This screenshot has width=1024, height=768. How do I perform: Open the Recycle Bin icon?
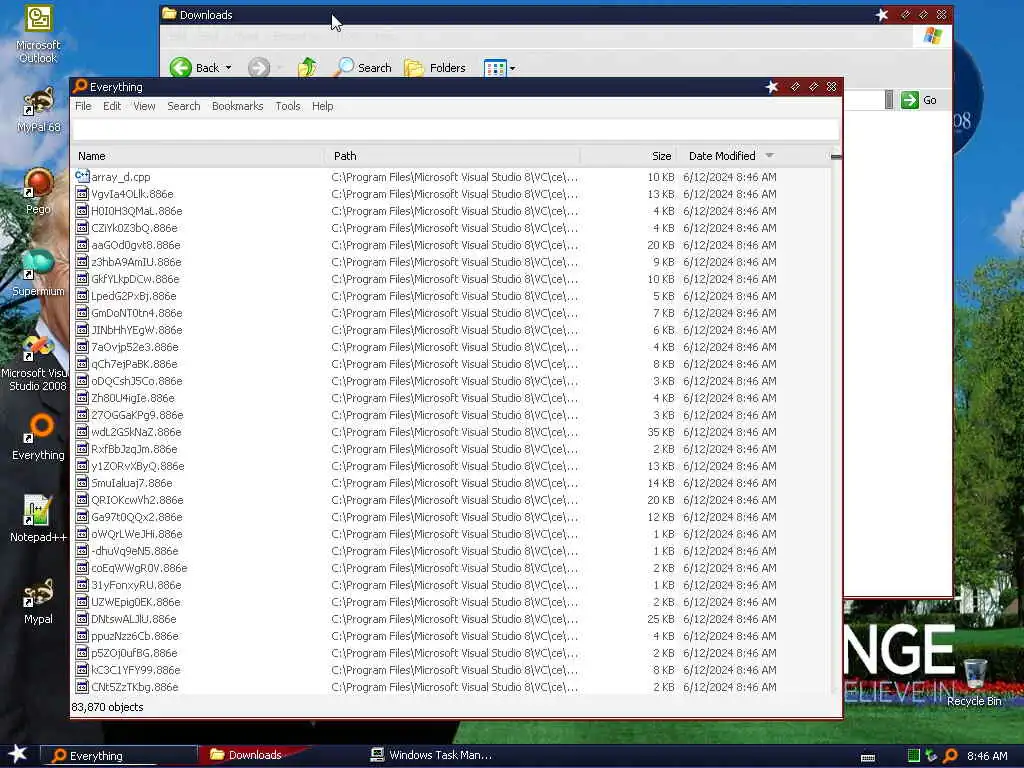[x=974, y=683]
